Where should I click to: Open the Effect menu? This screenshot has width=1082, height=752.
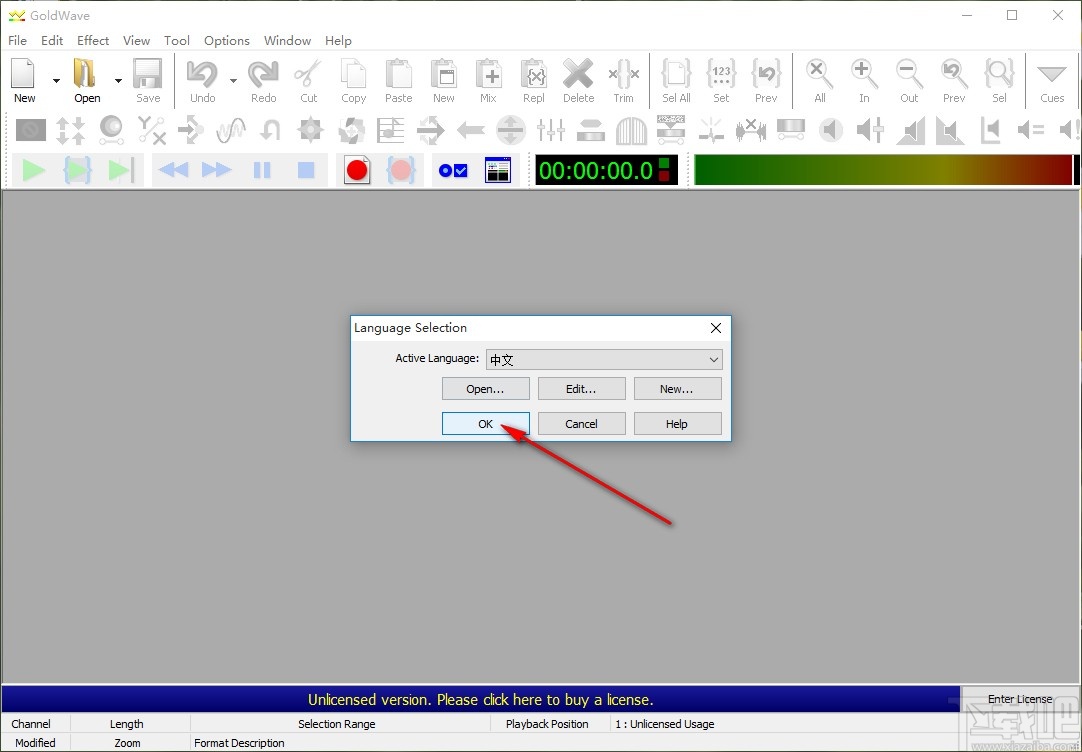point(92,41)
